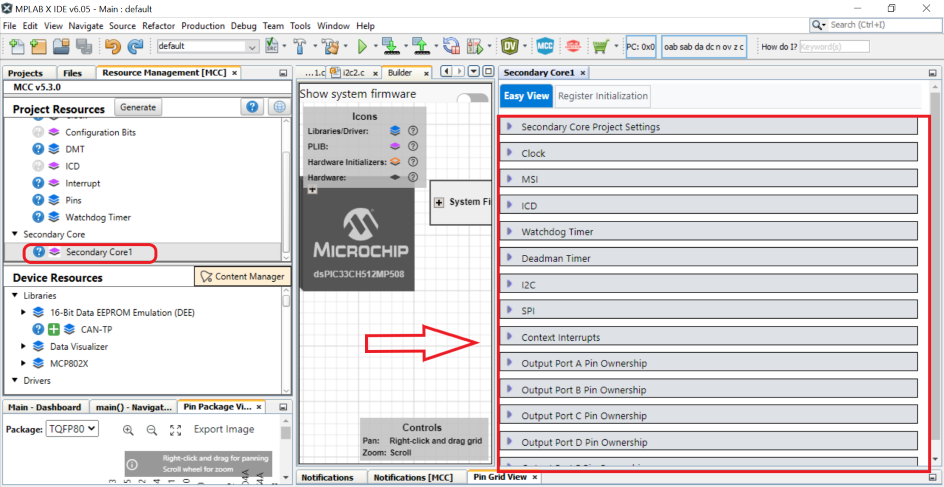This screenshot has height=487, width=944.
Task: Switch to the Projects tab
Action: [25, 73]
